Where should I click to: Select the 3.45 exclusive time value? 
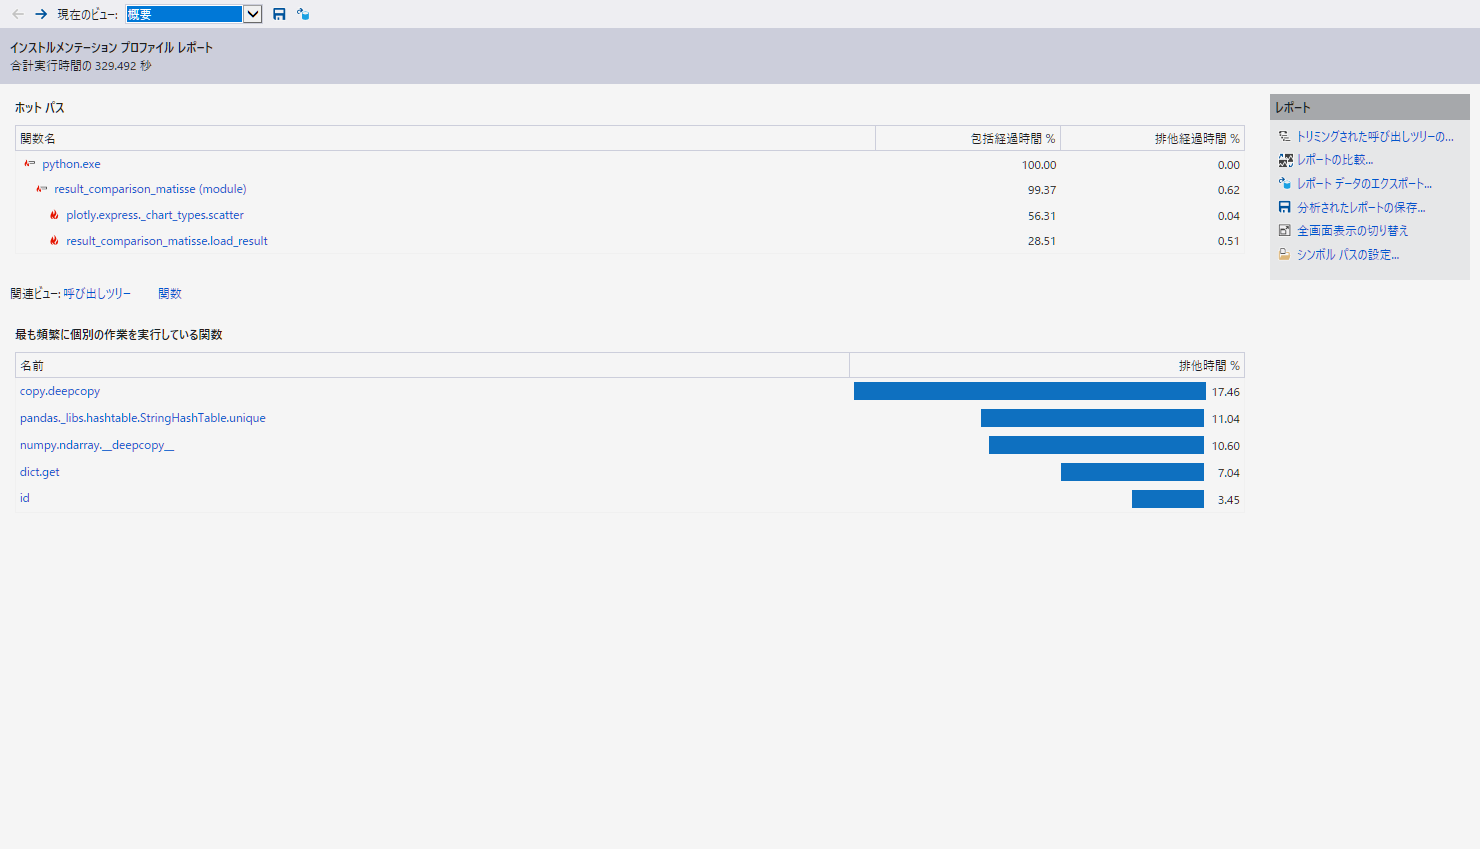click(x=1229, y=500)
